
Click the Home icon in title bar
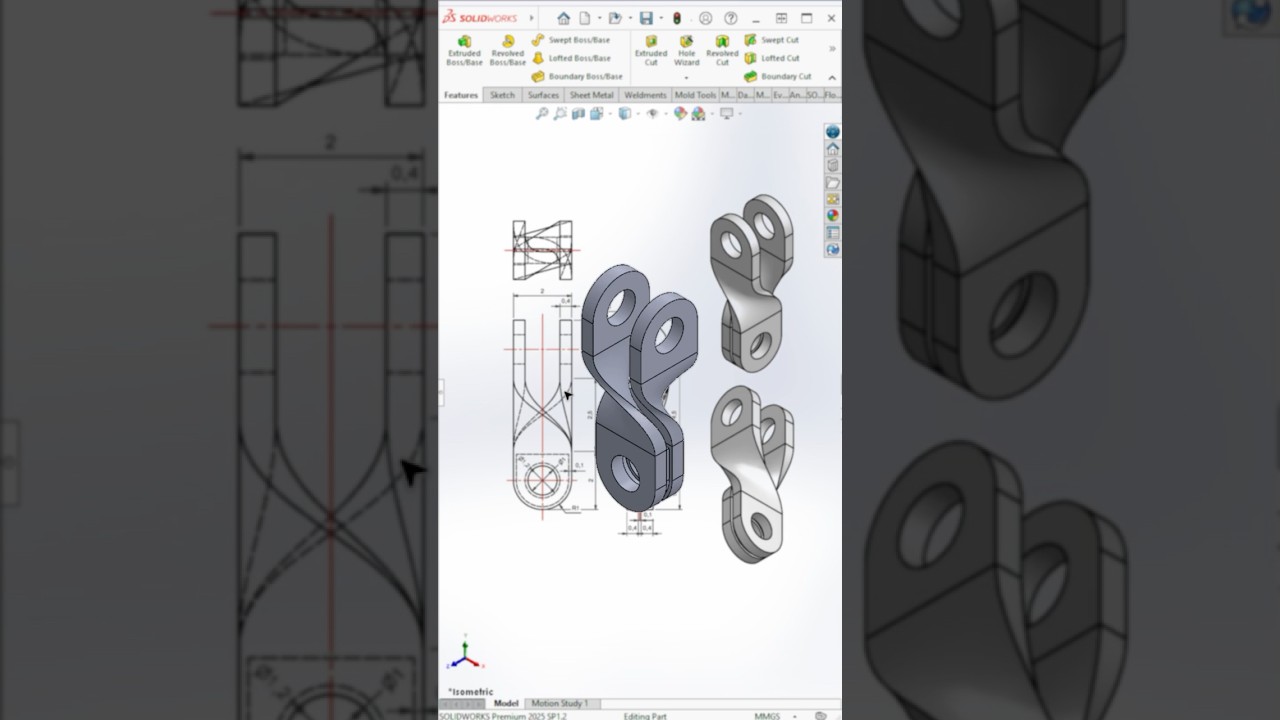(563, 18)
